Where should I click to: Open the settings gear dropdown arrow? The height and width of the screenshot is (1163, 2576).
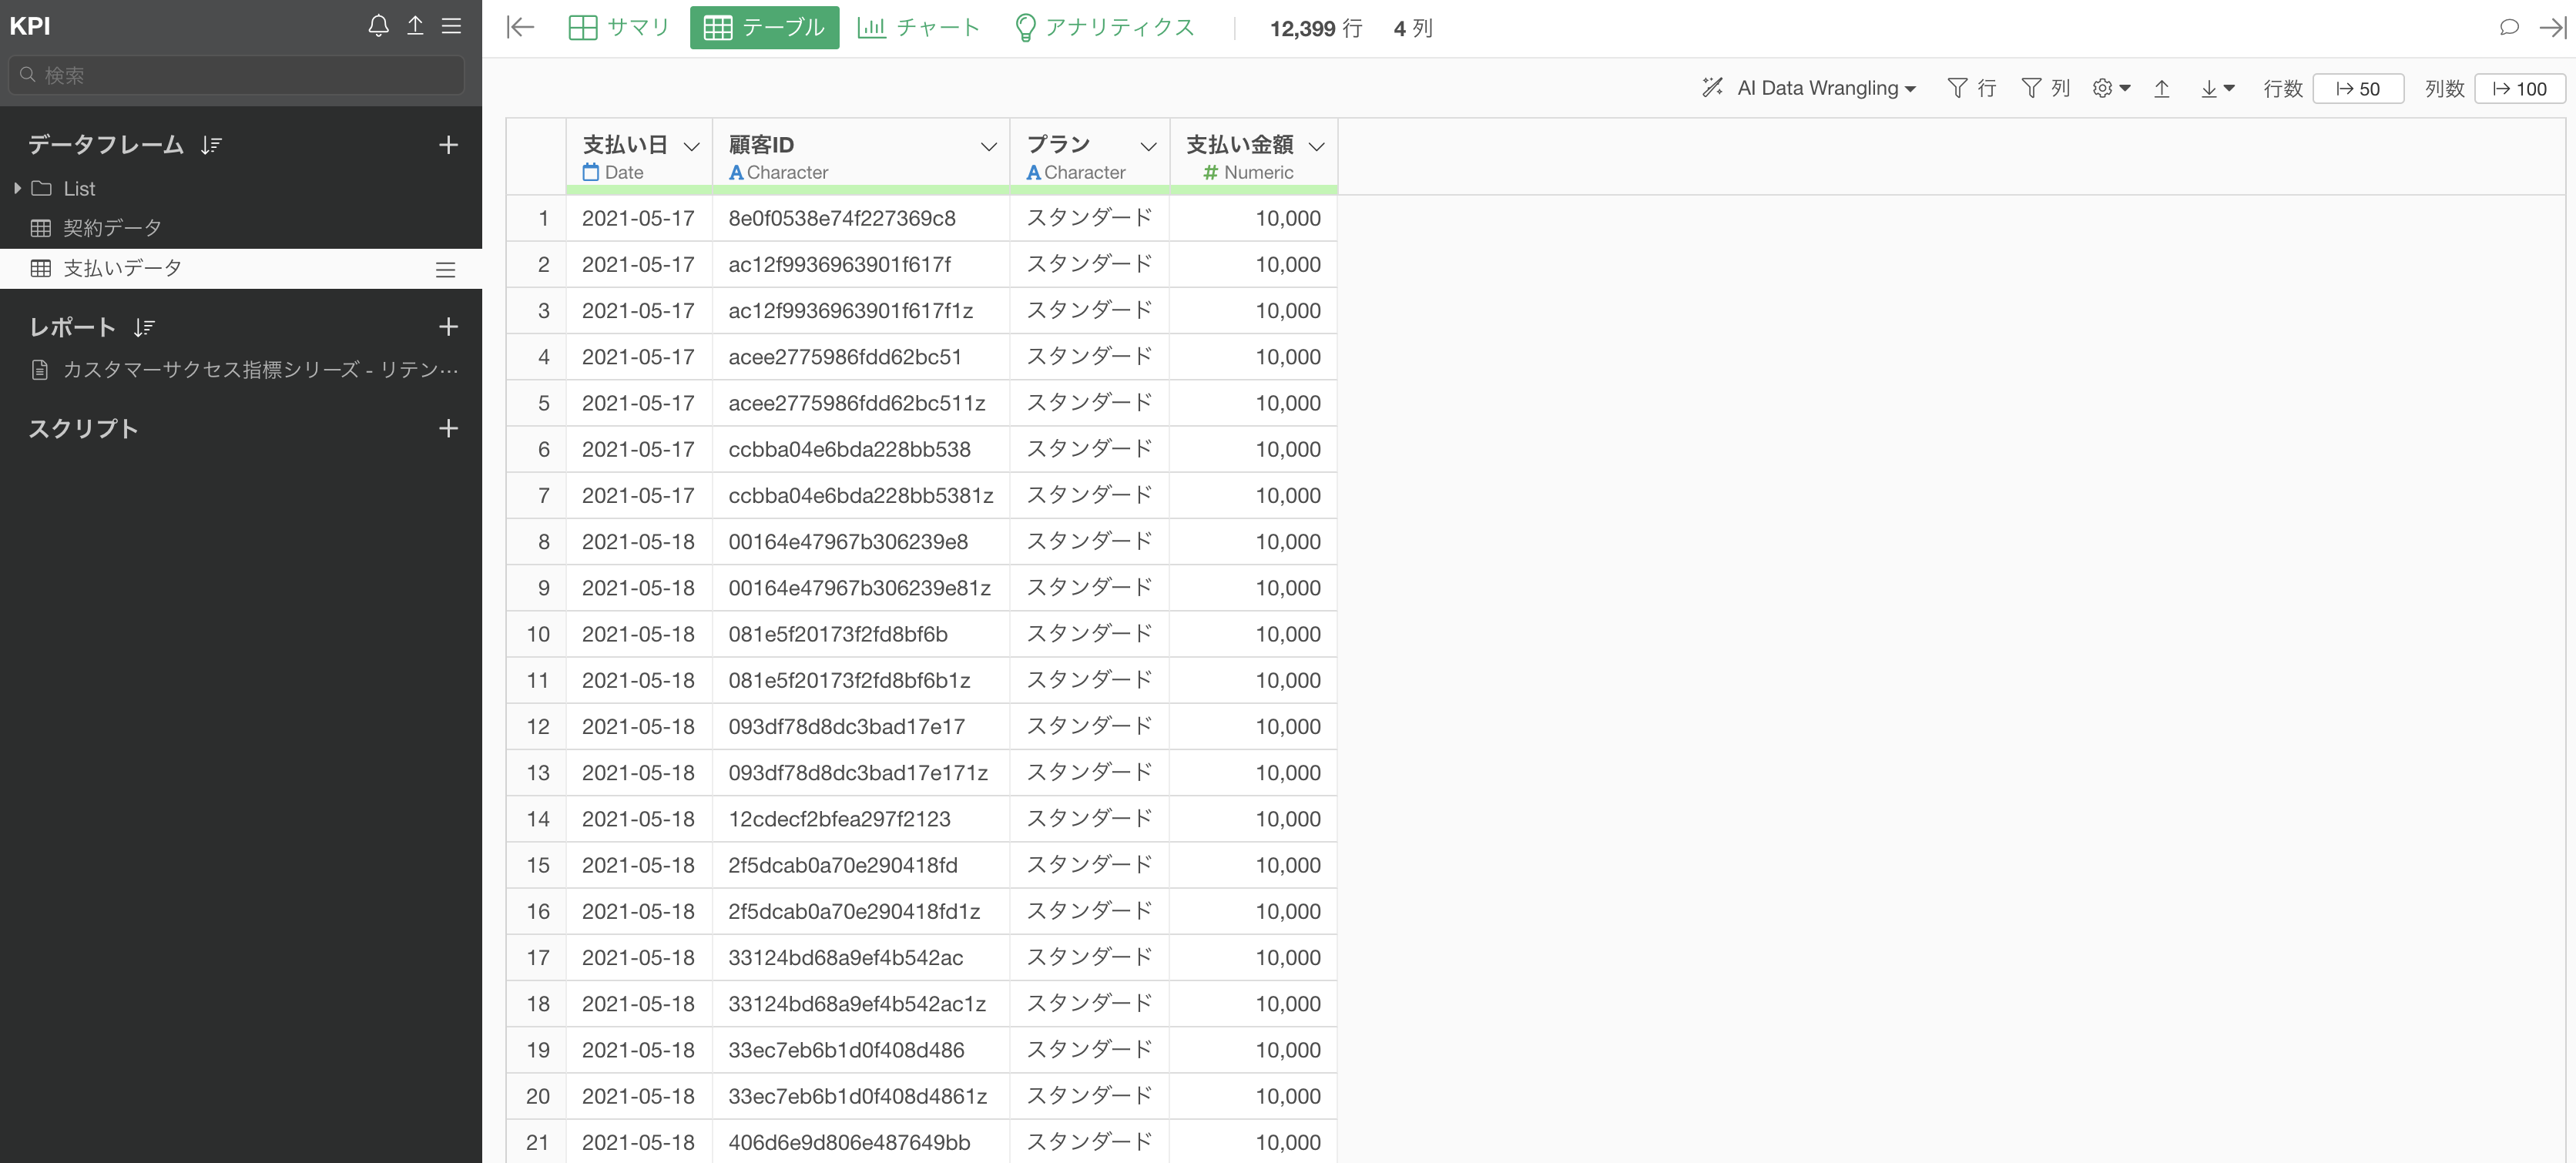2125,88
